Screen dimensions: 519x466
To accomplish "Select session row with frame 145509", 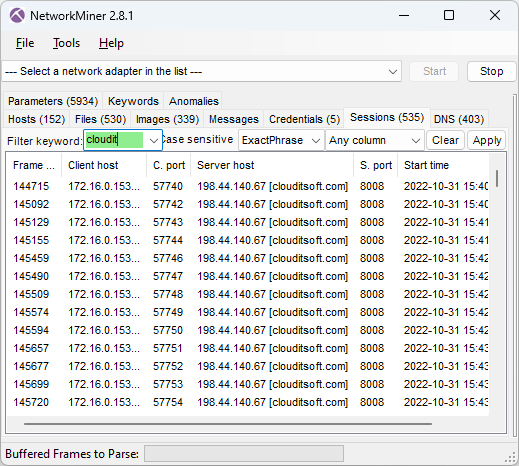I will click(248, 294).
